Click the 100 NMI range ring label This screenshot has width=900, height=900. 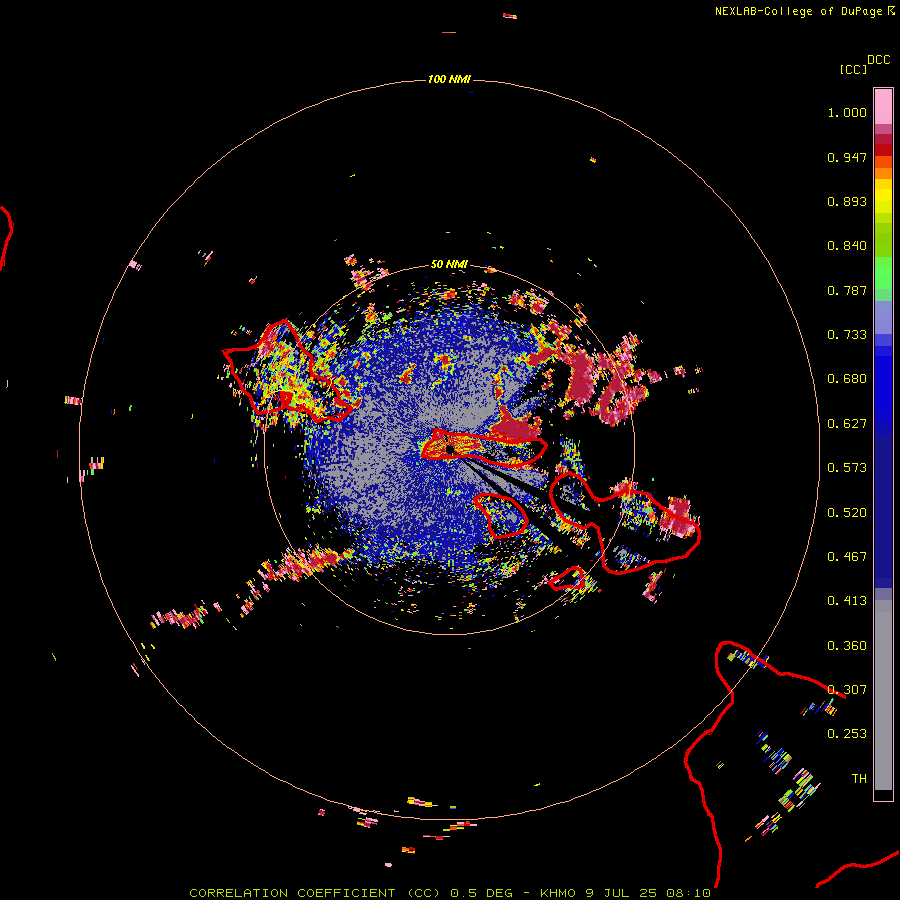(449, 79)
